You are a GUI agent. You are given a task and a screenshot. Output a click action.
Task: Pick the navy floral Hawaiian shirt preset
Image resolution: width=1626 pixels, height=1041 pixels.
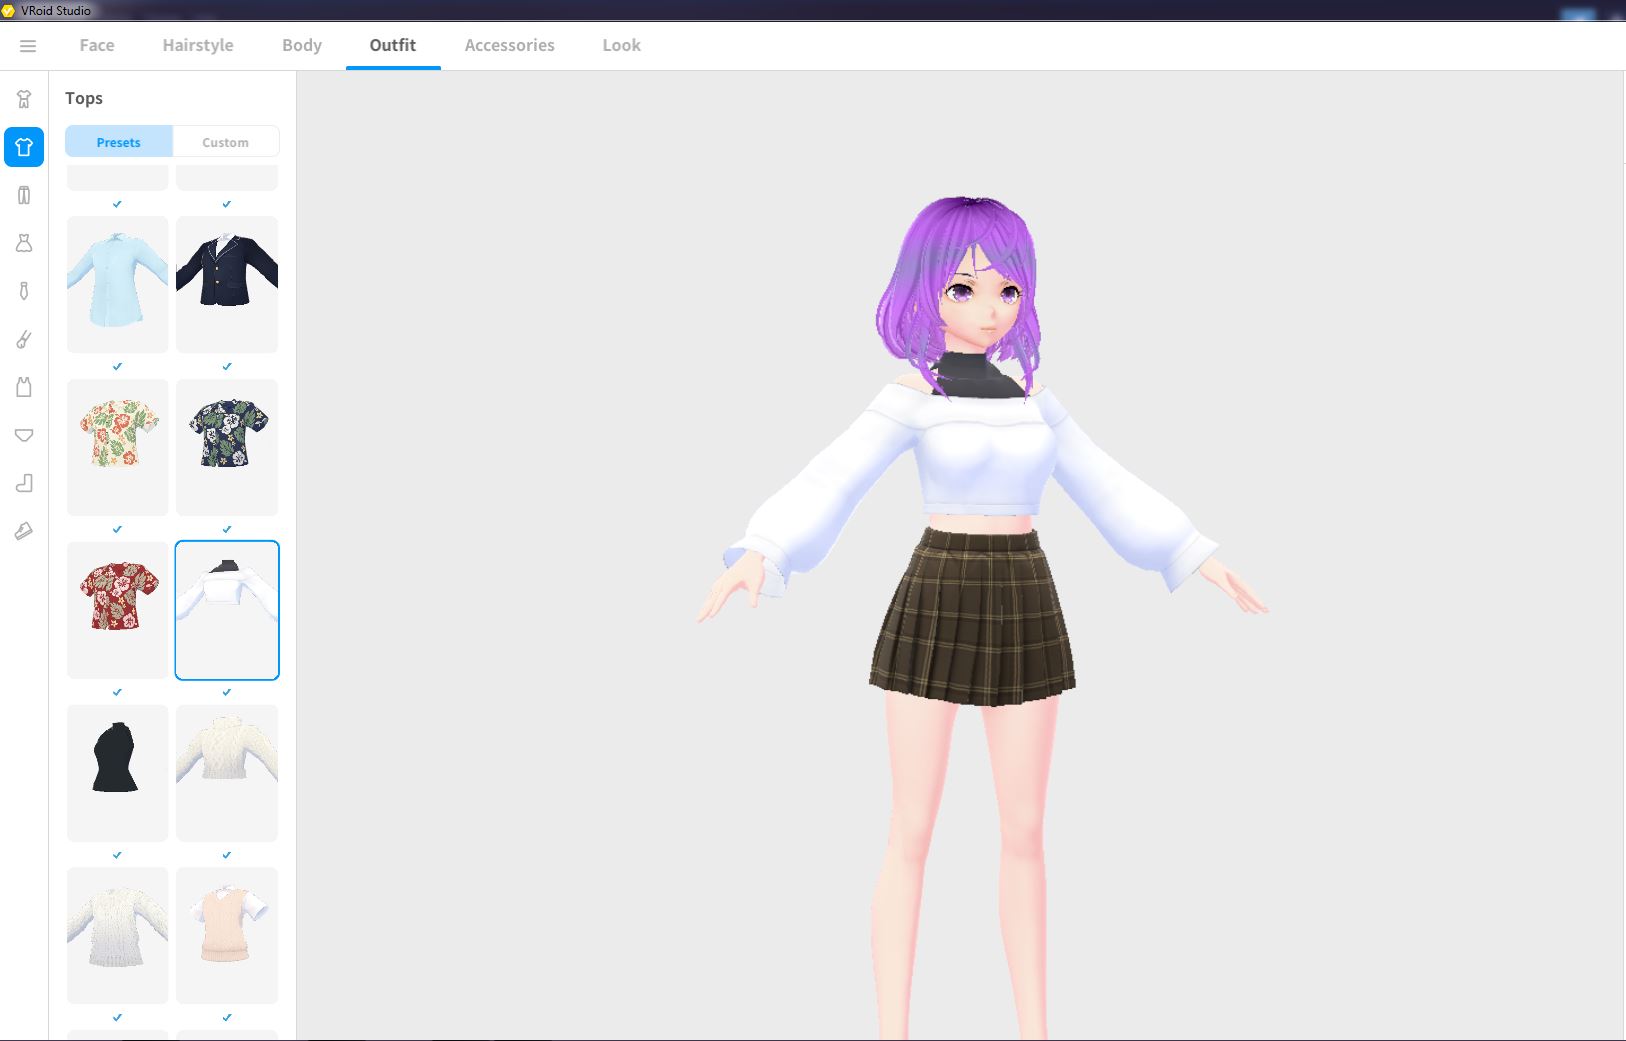[x=227, y=447]
